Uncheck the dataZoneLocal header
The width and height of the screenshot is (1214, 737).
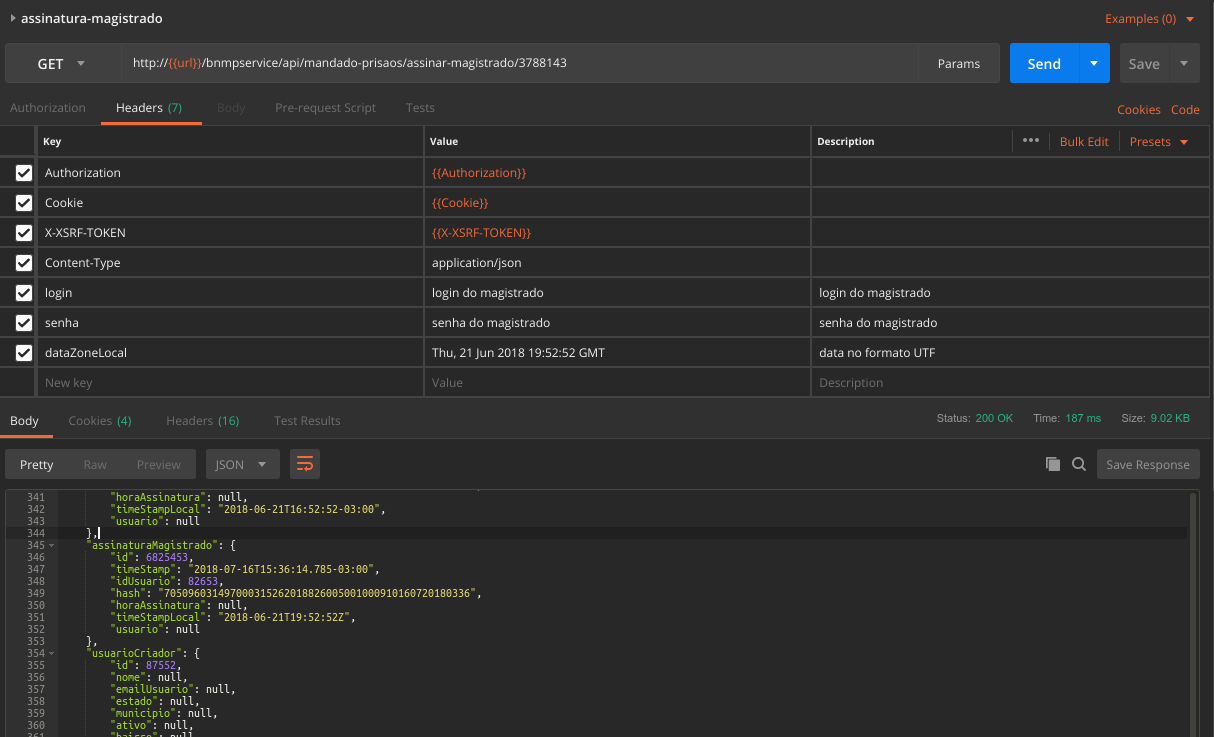[x=24, y=353]
